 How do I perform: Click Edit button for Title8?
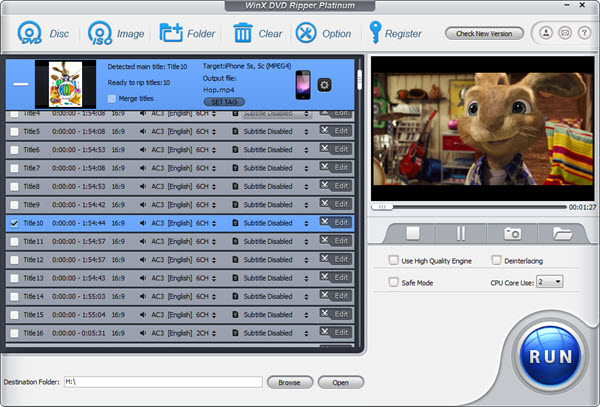click(336, 186)
